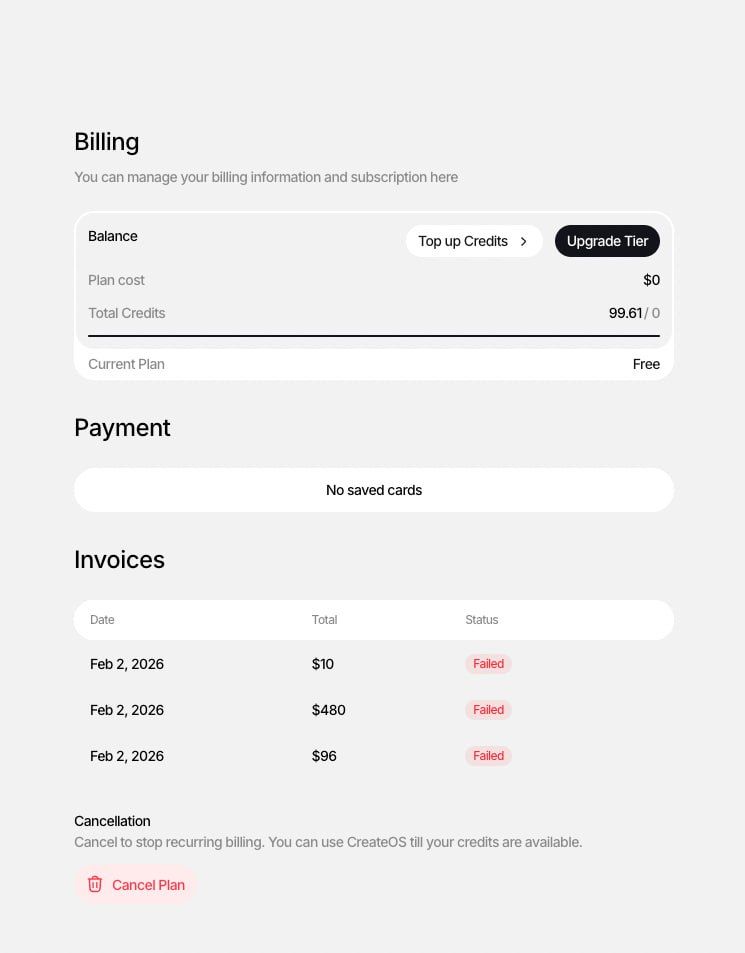This screenshot has width=745, height=953.
Task: Click the Invoices section heading
Action: (119, 559)
